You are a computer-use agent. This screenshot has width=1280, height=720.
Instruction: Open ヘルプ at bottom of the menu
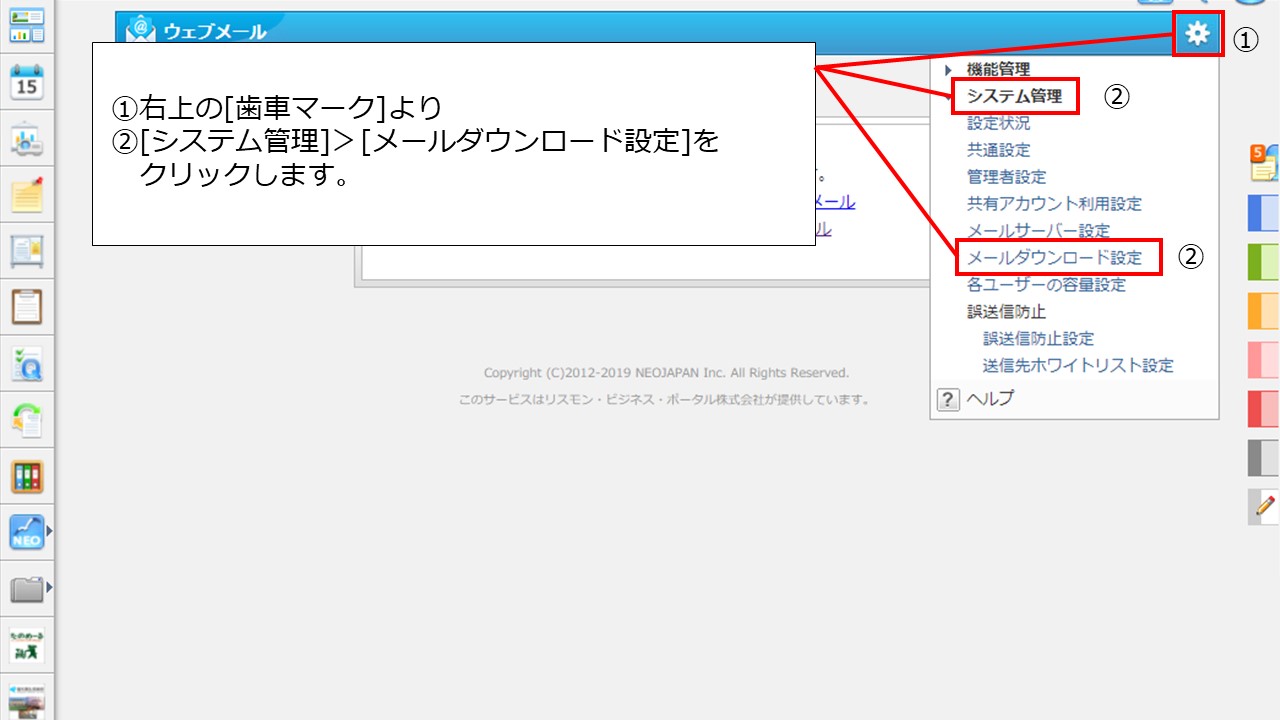point(989,399)
